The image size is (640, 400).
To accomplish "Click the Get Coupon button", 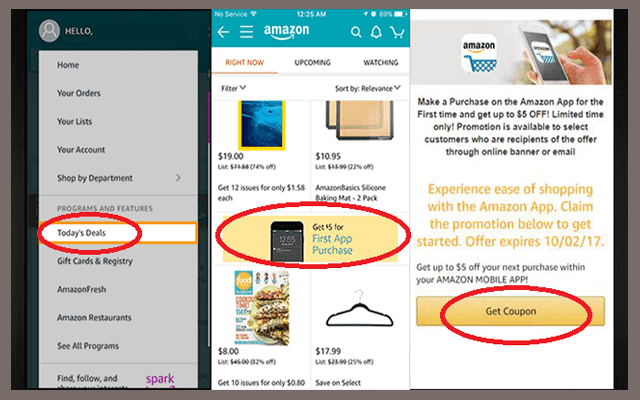I will [510, 311].
